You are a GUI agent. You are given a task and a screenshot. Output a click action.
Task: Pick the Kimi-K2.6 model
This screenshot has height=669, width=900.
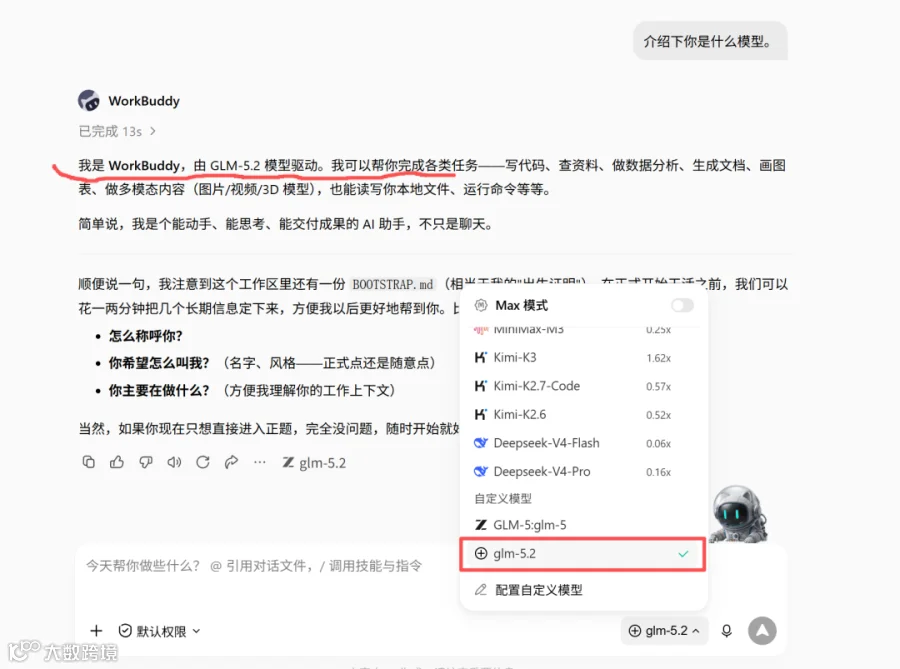click(x=583, y=414)
